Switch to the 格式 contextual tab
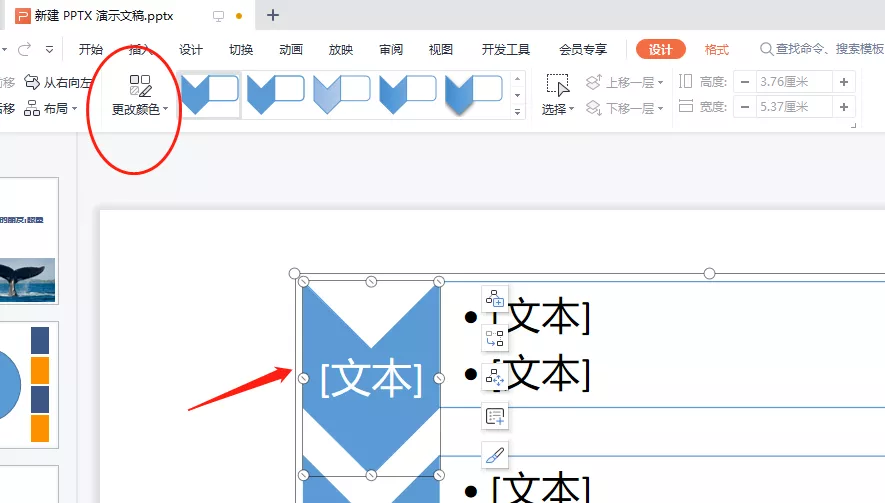Viewport: 885px width, 503px height. [x=717, y=50]
